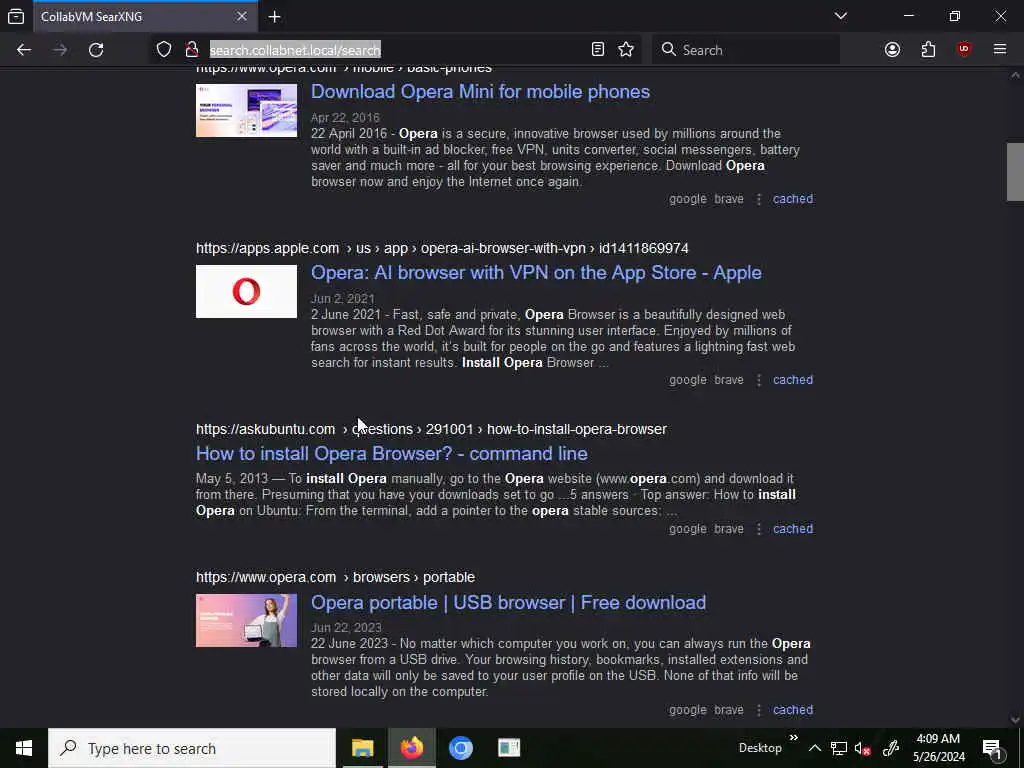Open the network status icon
This screenshot has width=1024, height=768.
pos(839,748)
